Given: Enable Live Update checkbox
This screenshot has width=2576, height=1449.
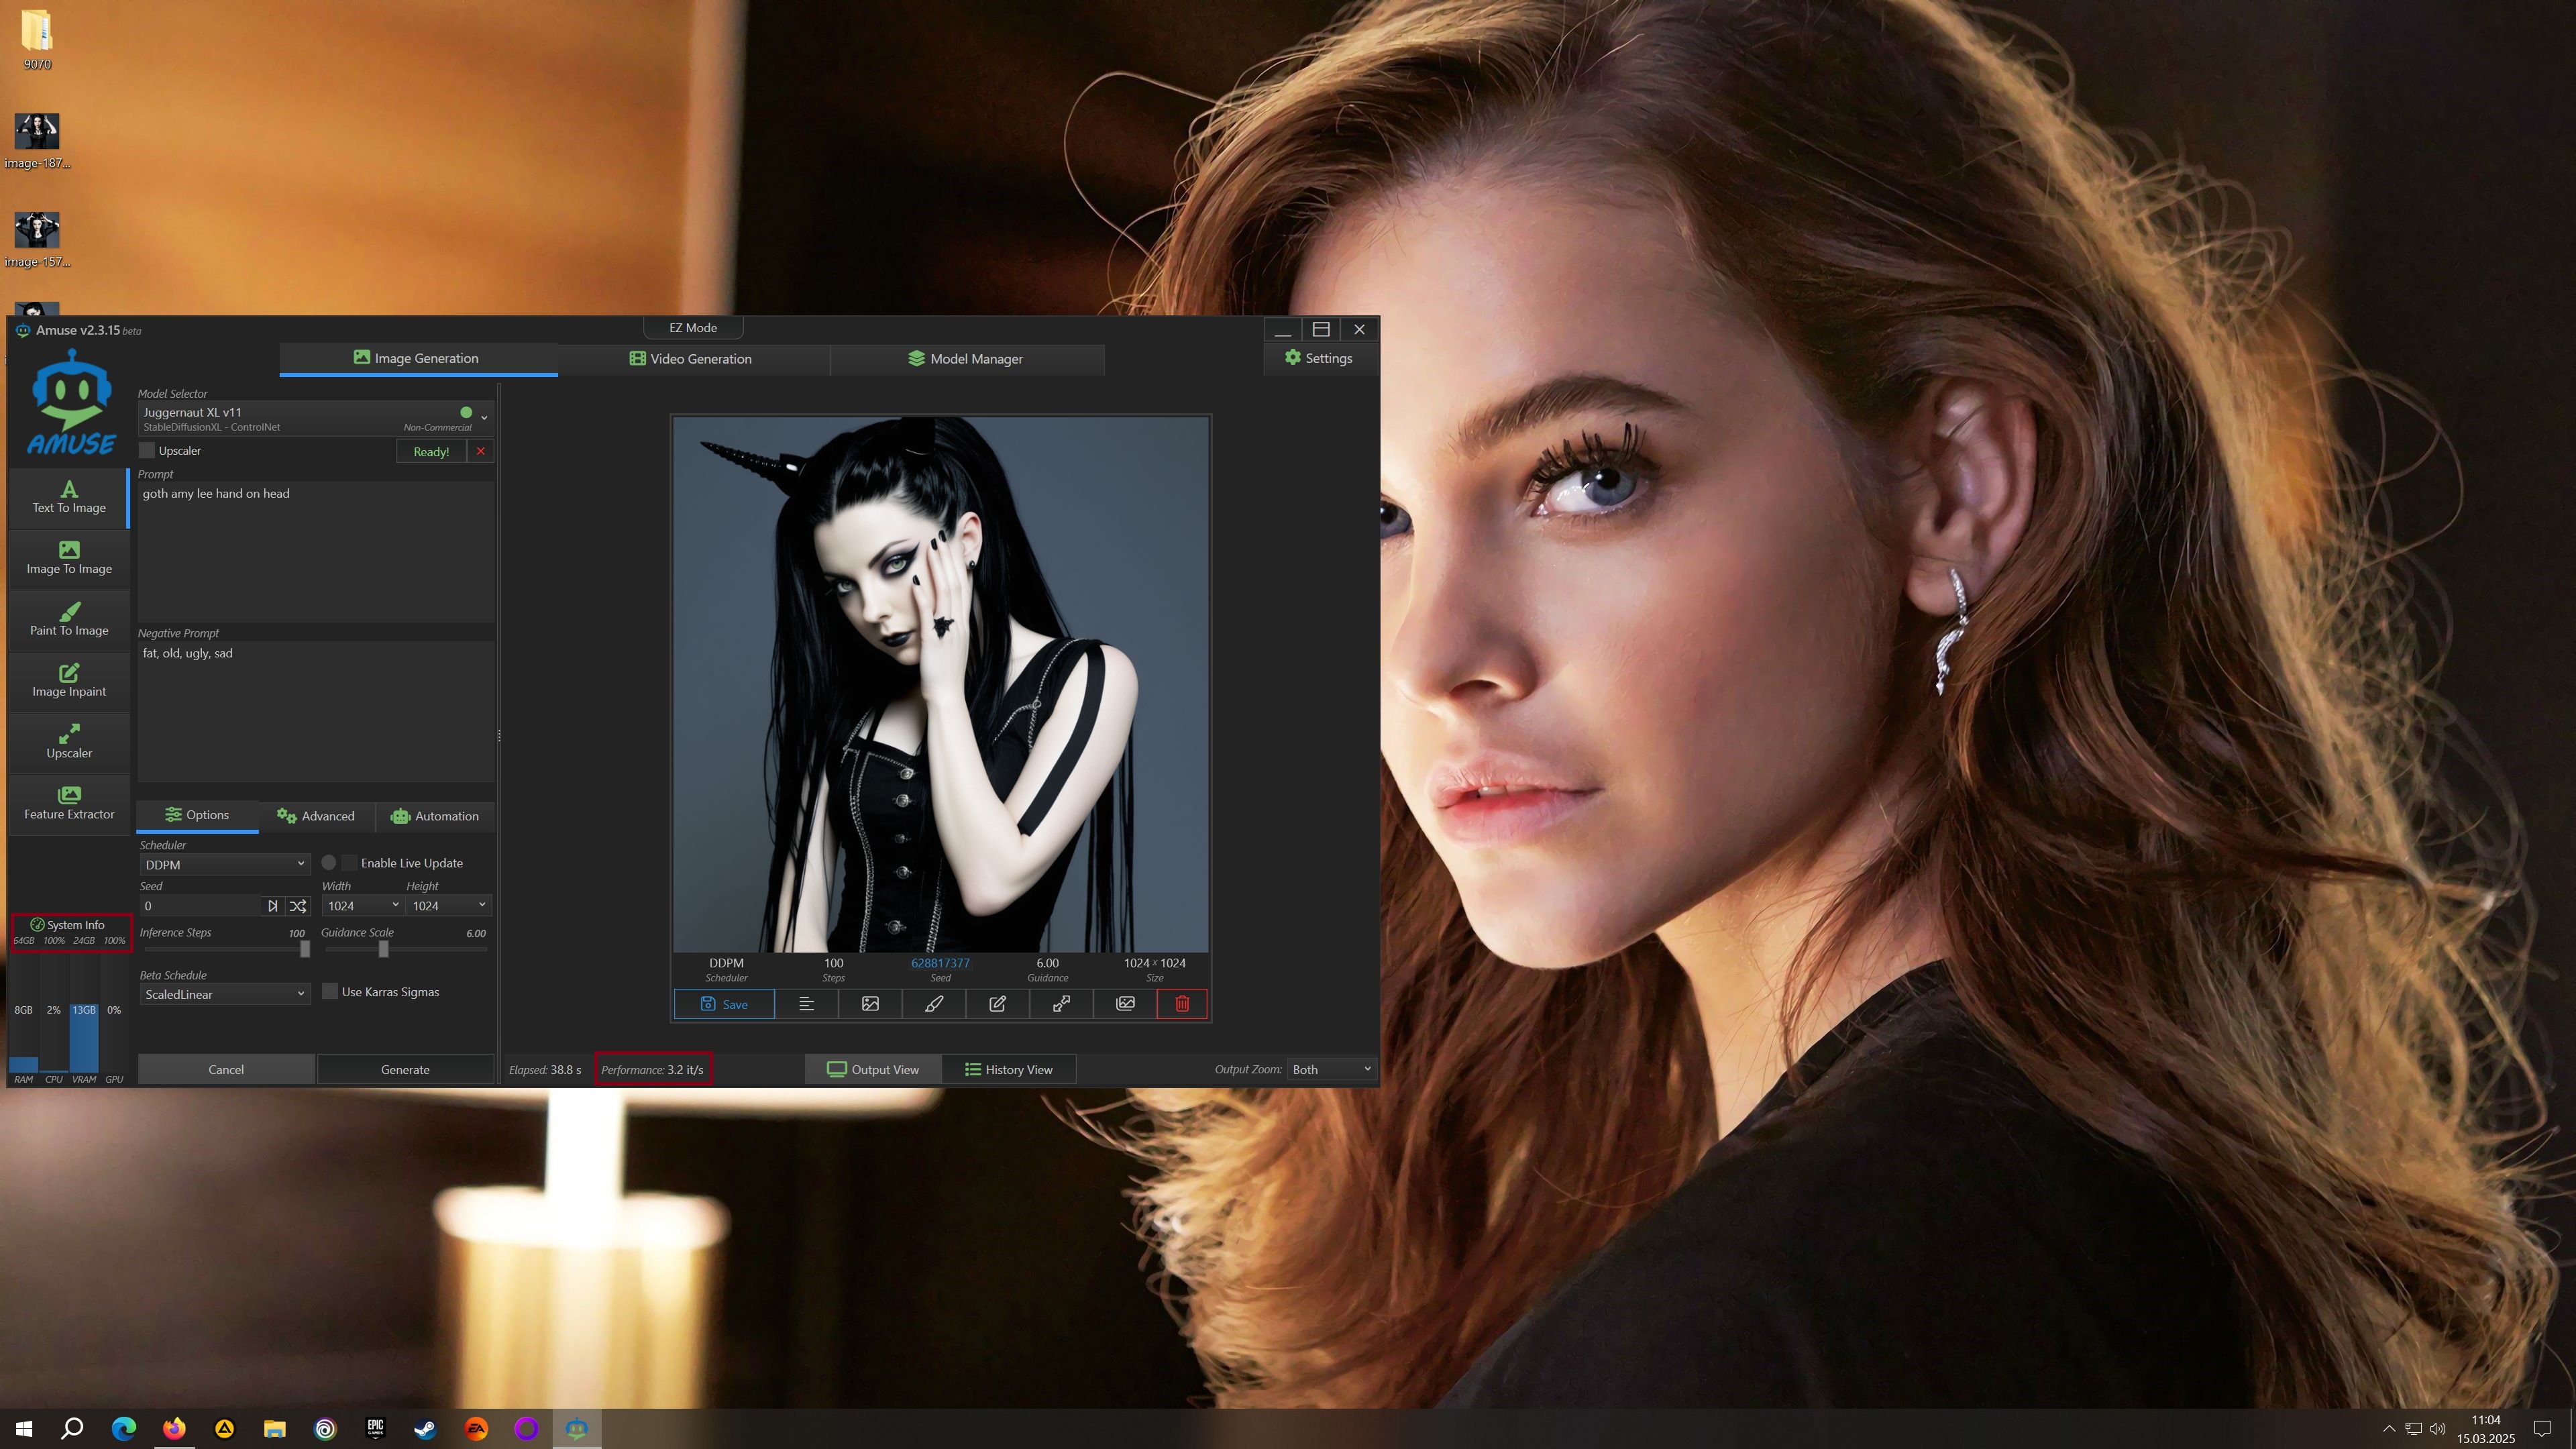Looking at the screenshot, I should pos(350,863).
